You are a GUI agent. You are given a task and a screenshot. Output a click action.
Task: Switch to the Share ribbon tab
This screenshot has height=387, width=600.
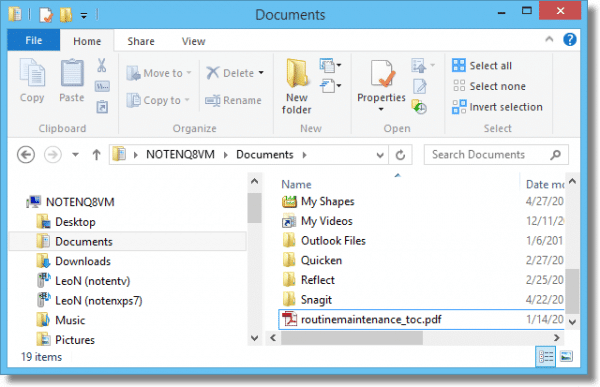pyautogui.click(x=141, y=41)
